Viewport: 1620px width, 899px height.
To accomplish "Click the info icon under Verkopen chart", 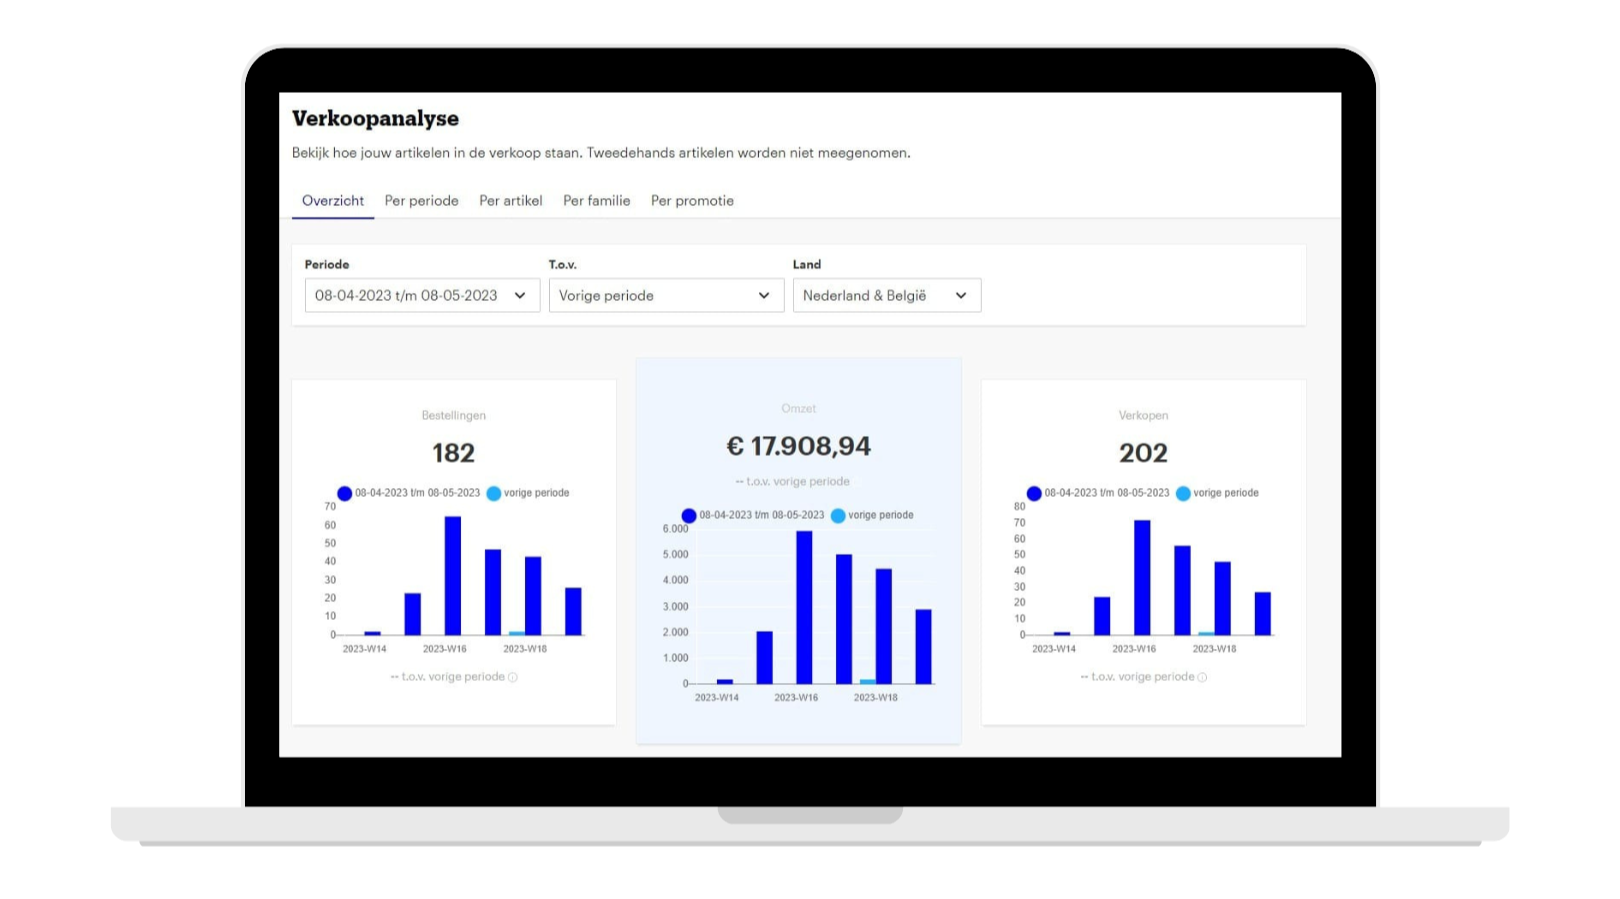I will pyautogui.click(x=1202, y=677).
